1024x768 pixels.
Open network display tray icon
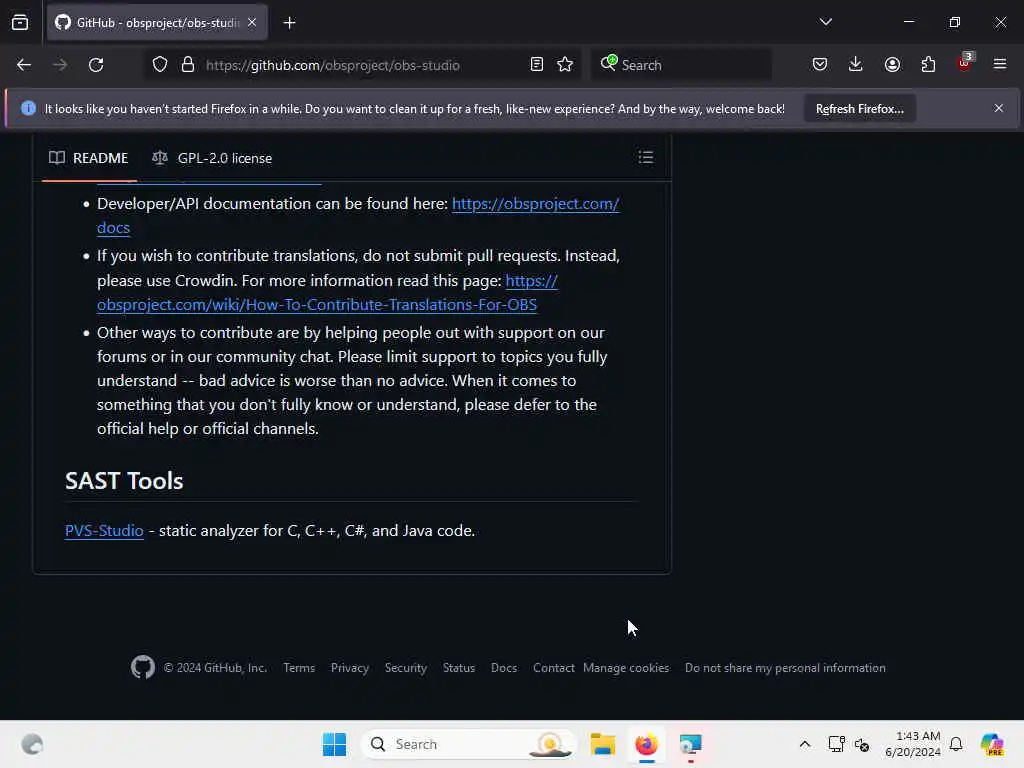[836, 744]
